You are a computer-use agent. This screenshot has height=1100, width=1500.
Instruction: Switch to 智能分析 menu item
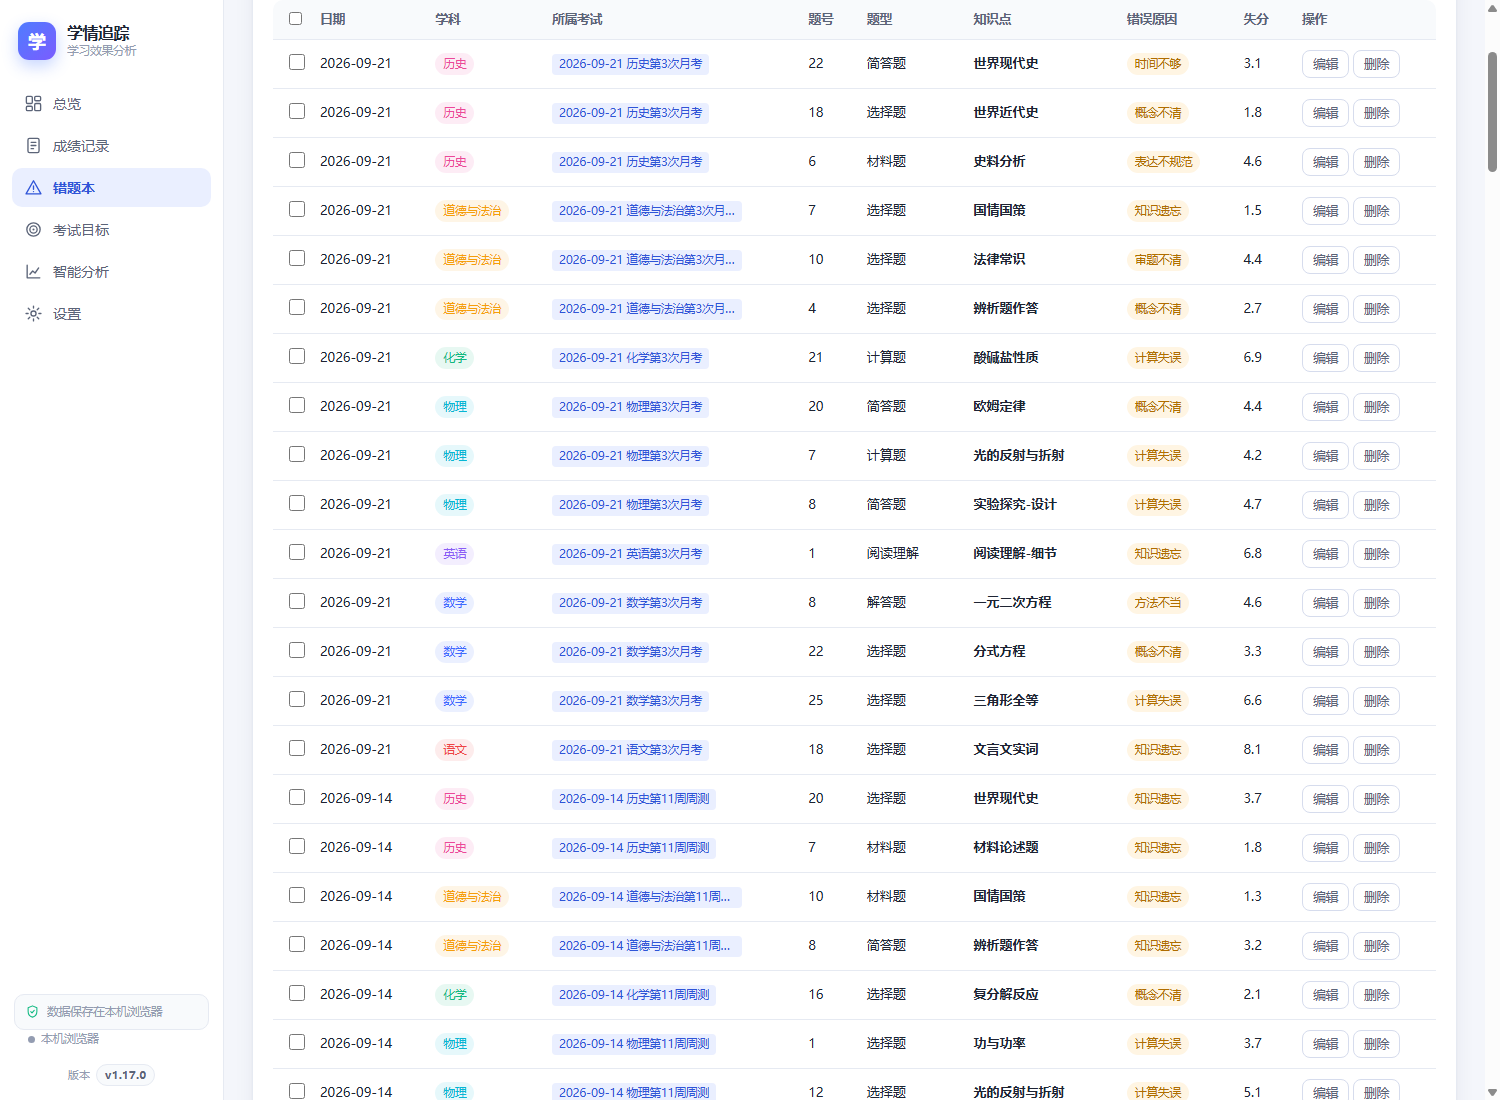click(x=111, y=272)
